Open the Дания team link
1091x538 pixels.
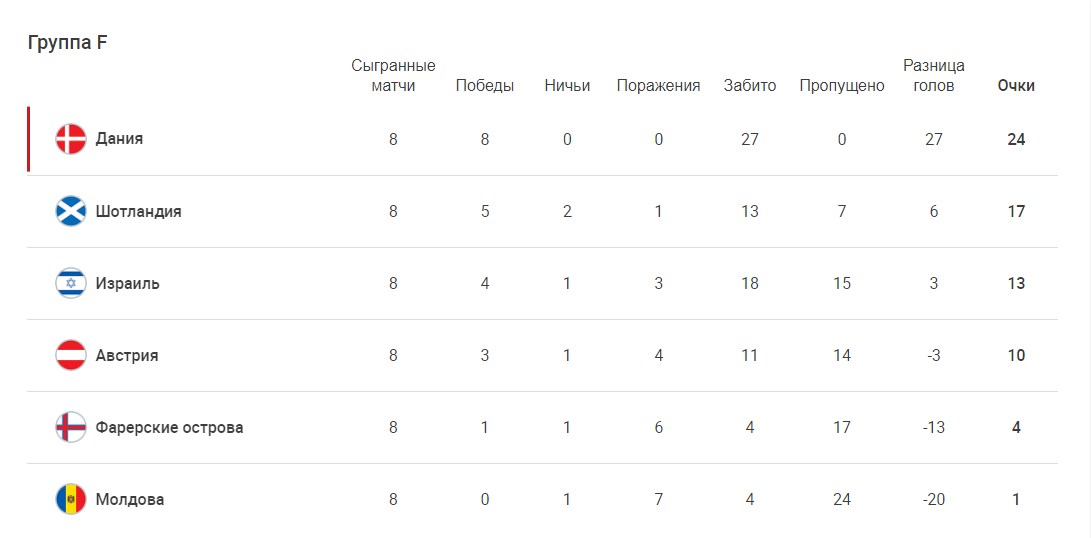pyautogui.click(x=119, y=139)
